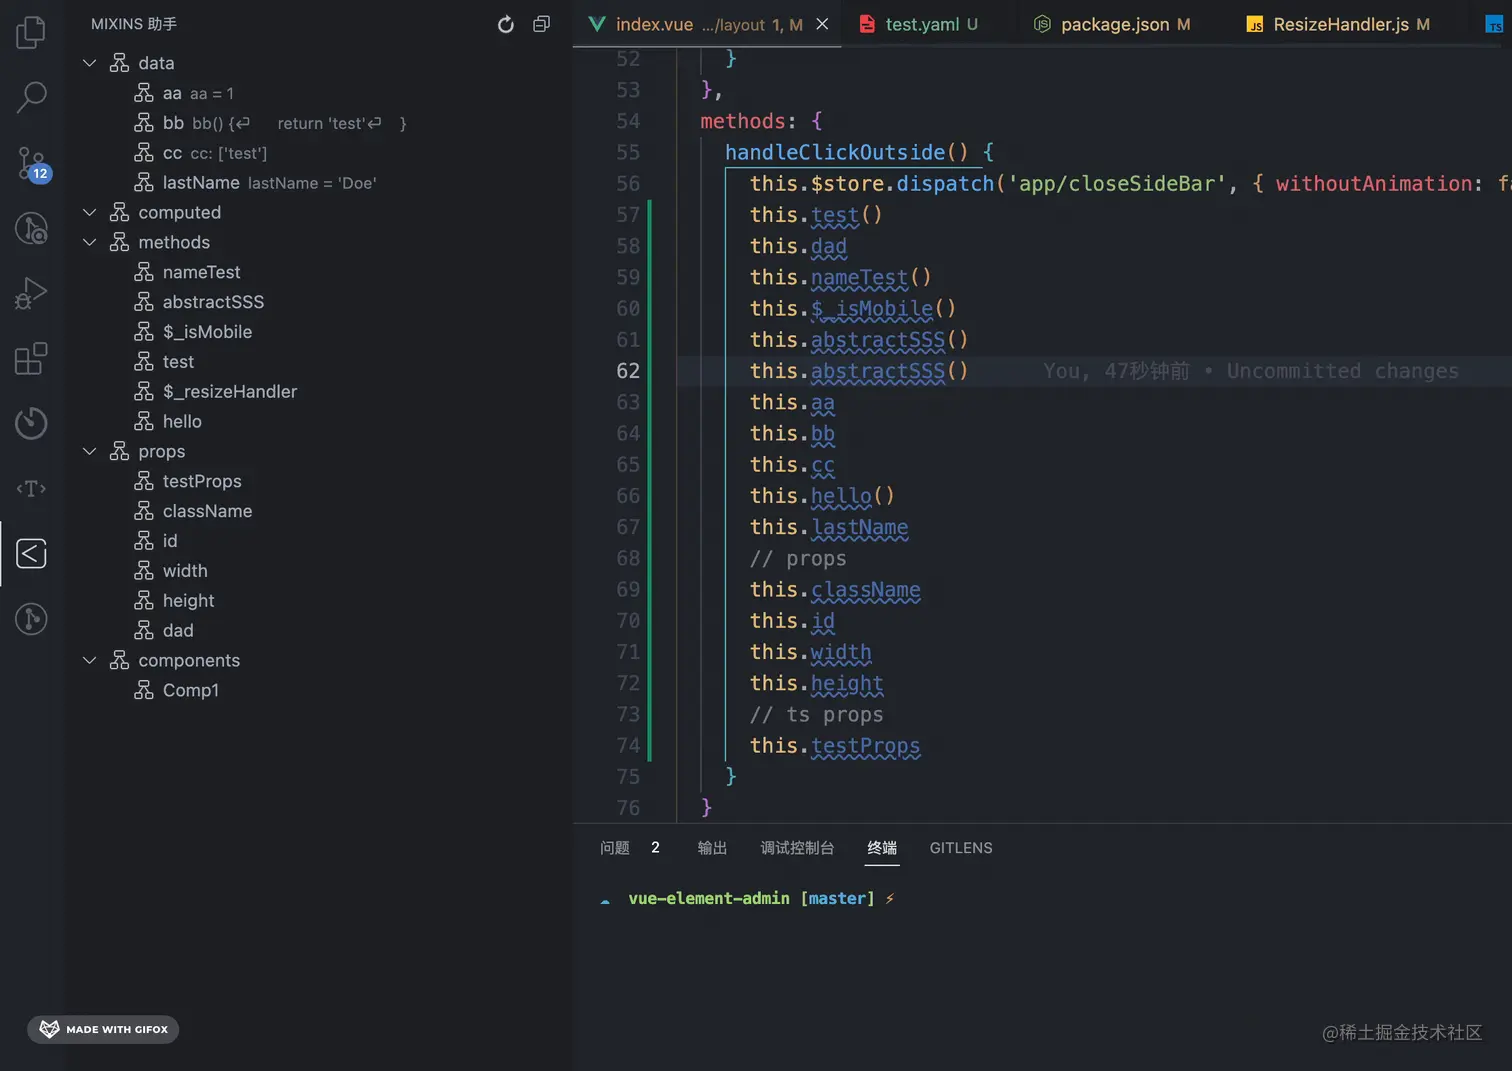Collapse the props tree node

click(x=89, y=451)
